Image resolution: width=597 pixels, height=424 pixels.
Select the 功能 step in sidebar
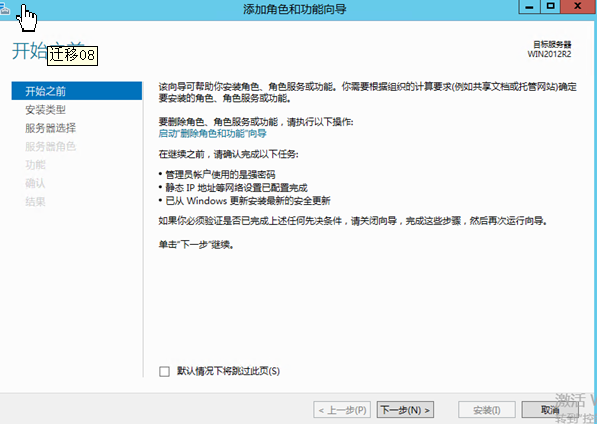(x=35, y=164)
